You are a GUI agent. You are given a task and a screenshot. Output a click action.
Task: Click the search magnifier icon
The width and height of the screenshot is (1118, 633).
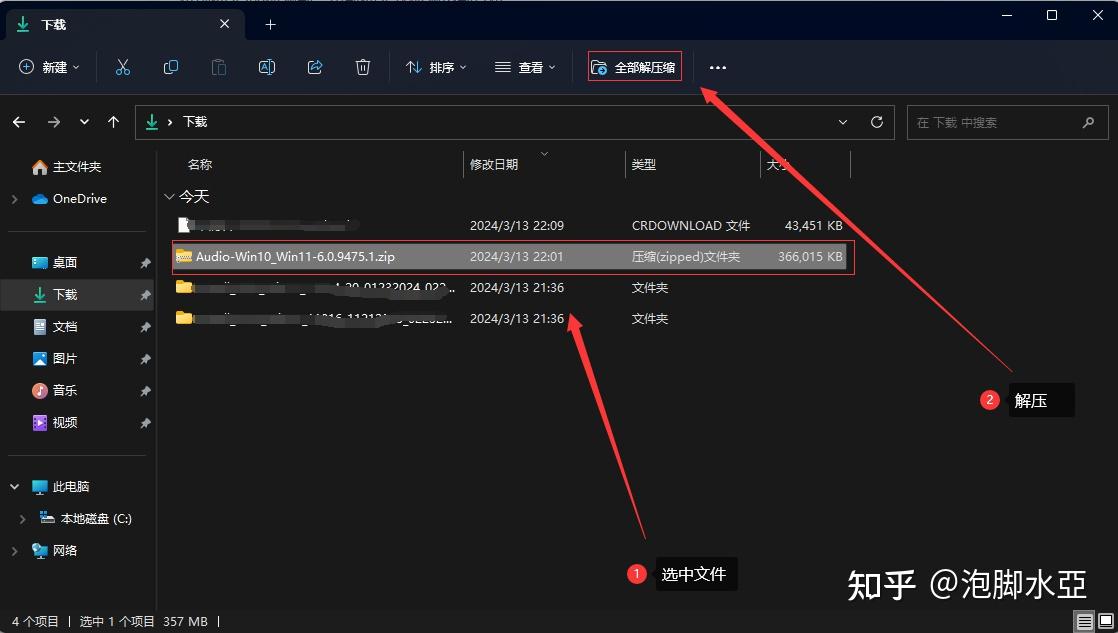point(1088,123)
